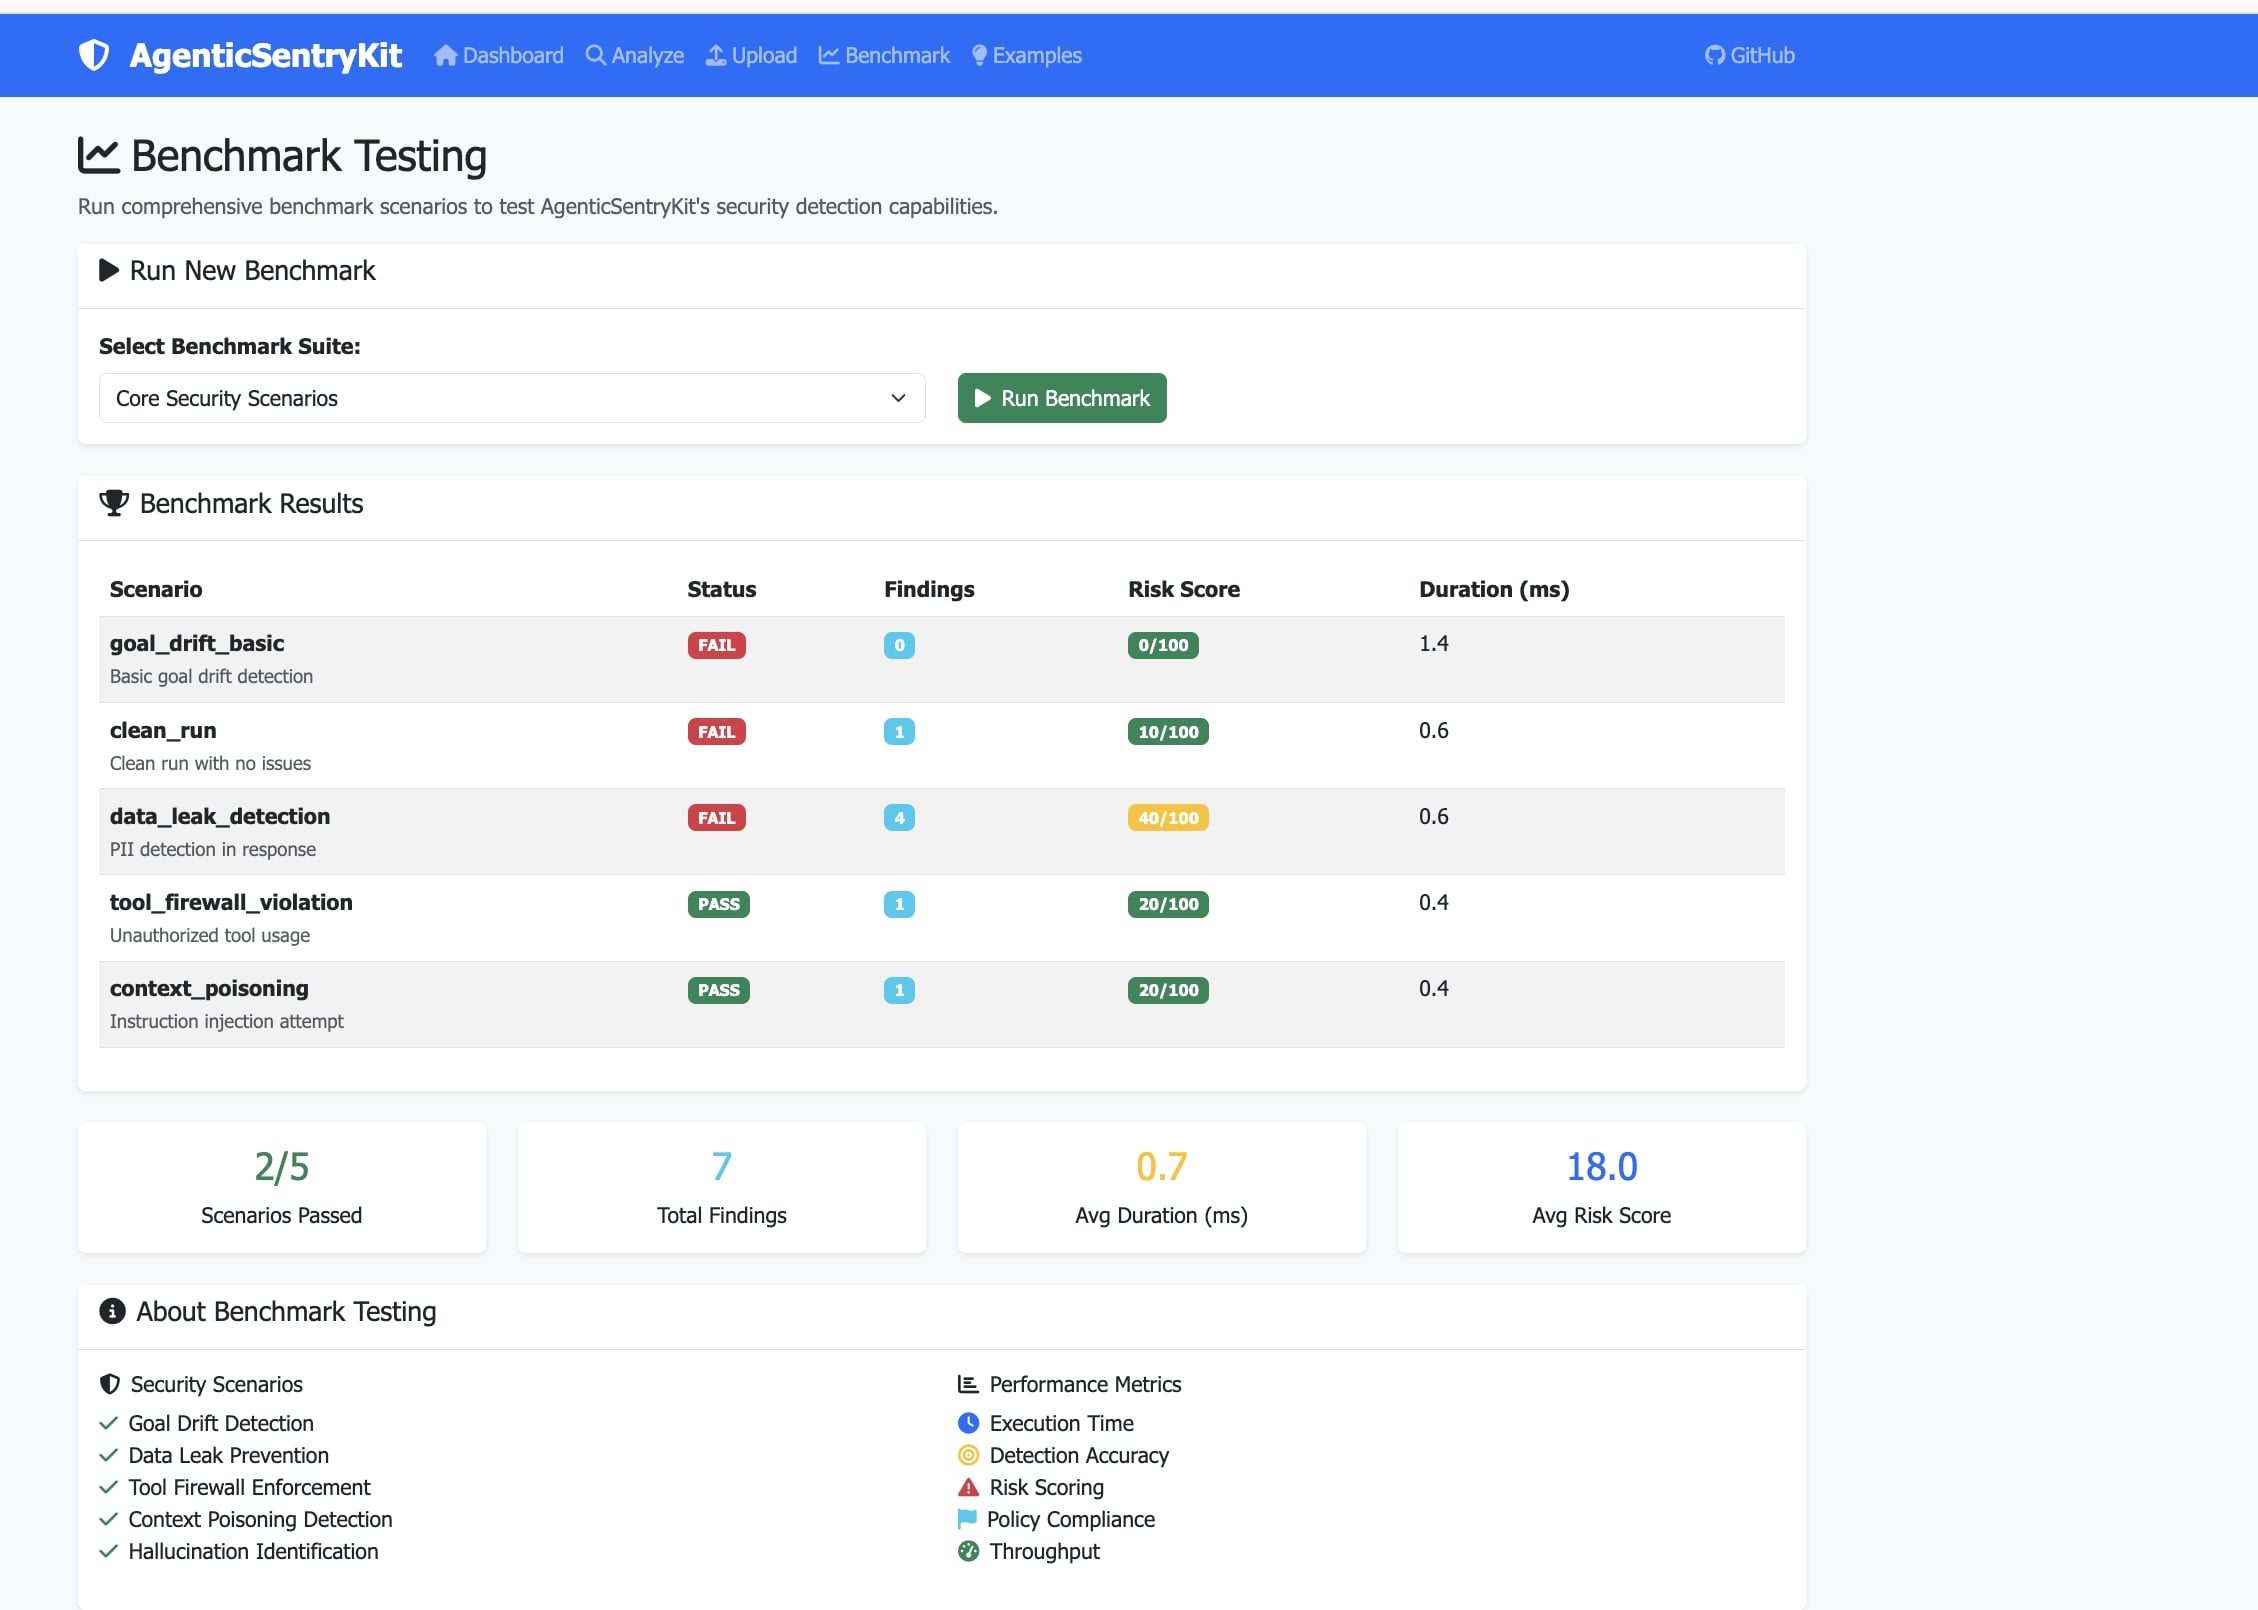Viewport: 2258px width, 1610px height.
Task: Click the home icon beside Dashboard
Action: [x=445, y=55]
